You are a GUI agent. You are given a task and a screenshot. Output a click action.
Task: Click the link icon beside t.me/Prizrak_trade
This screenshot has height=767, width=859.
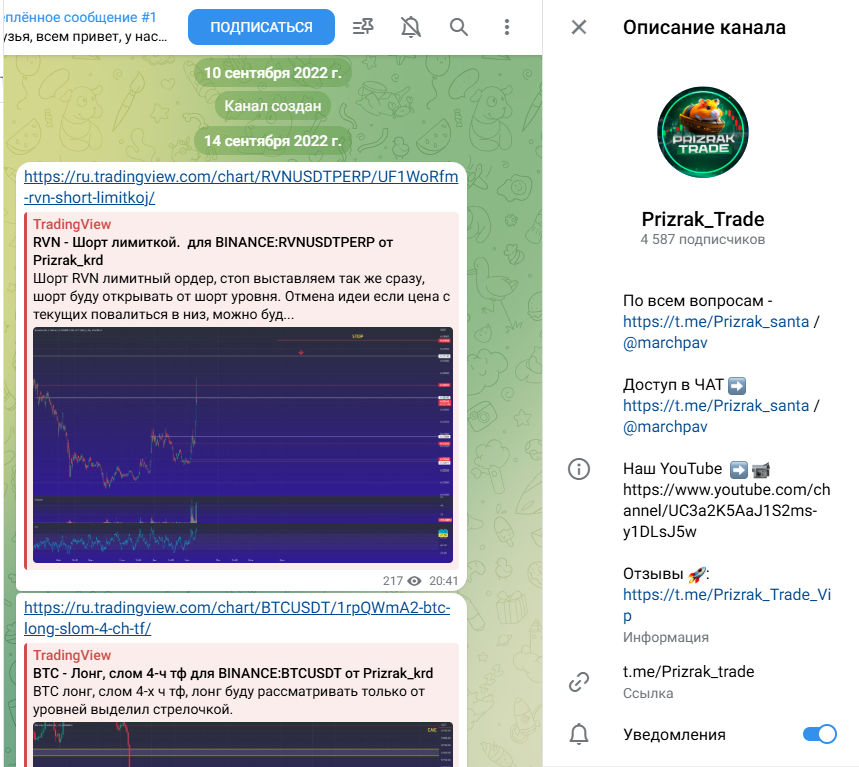(x=579, y=682)
